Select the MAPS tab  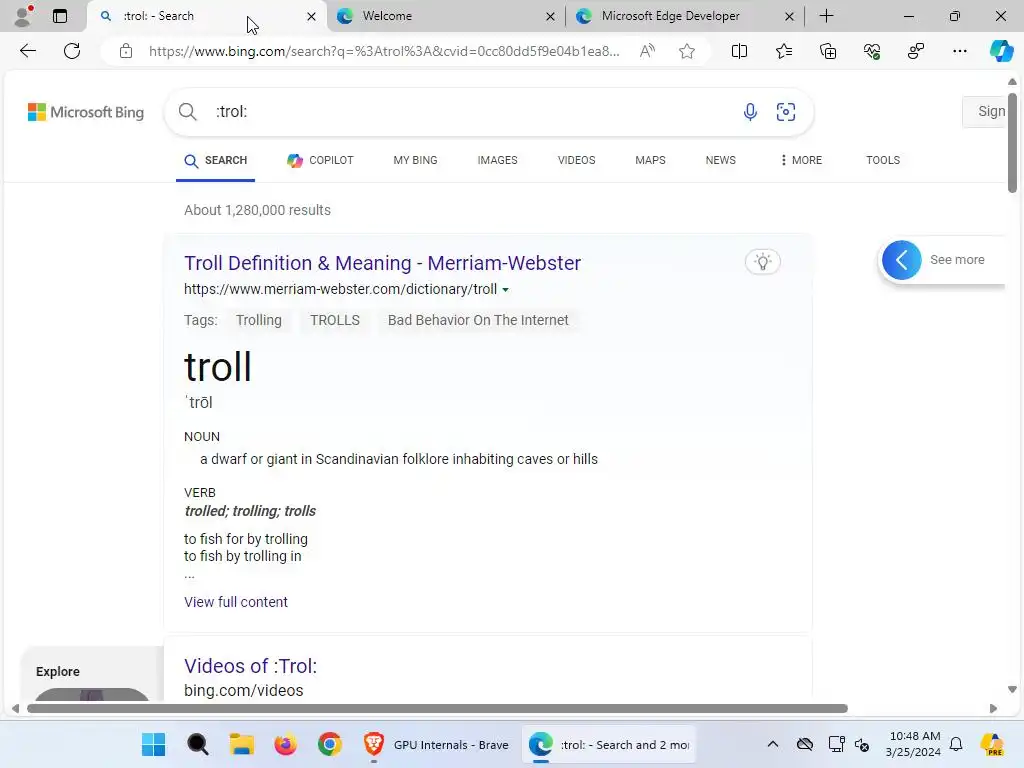(x=650, y=160)
